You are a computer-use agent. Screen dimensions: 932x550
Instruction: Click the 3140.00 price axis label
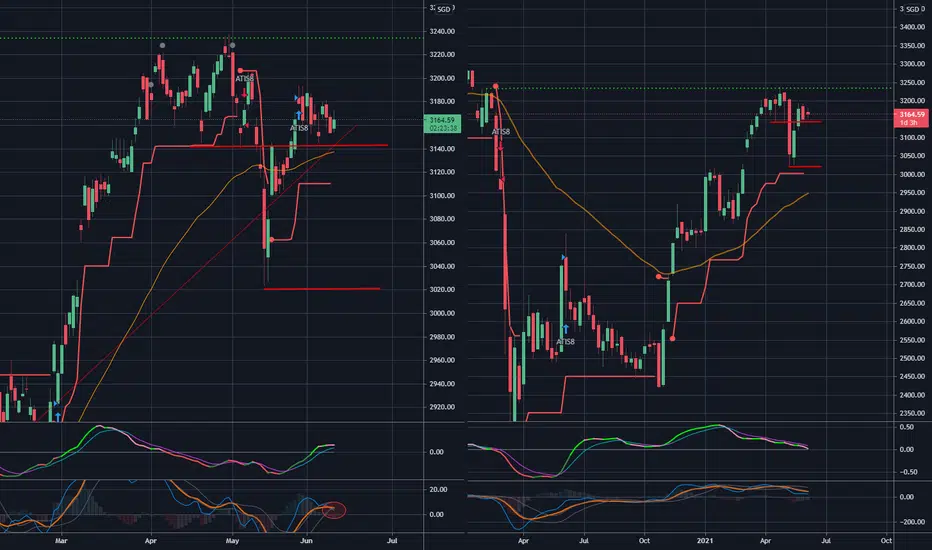pos(442,149)
